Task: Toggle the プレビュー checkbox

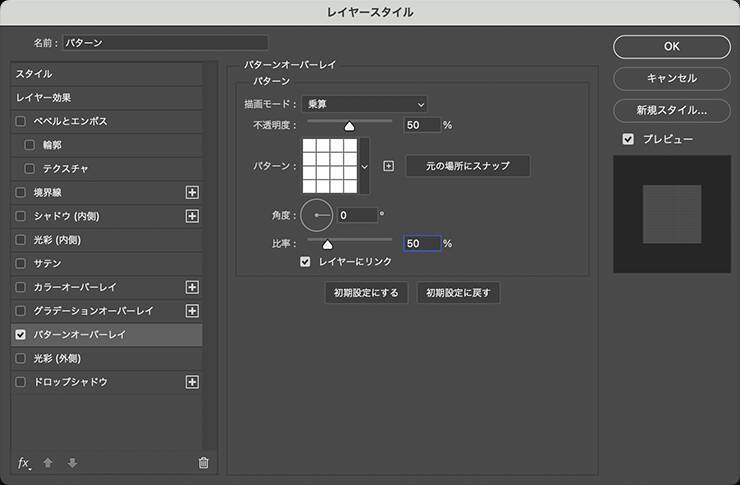Action: click(x=628, y=139)
